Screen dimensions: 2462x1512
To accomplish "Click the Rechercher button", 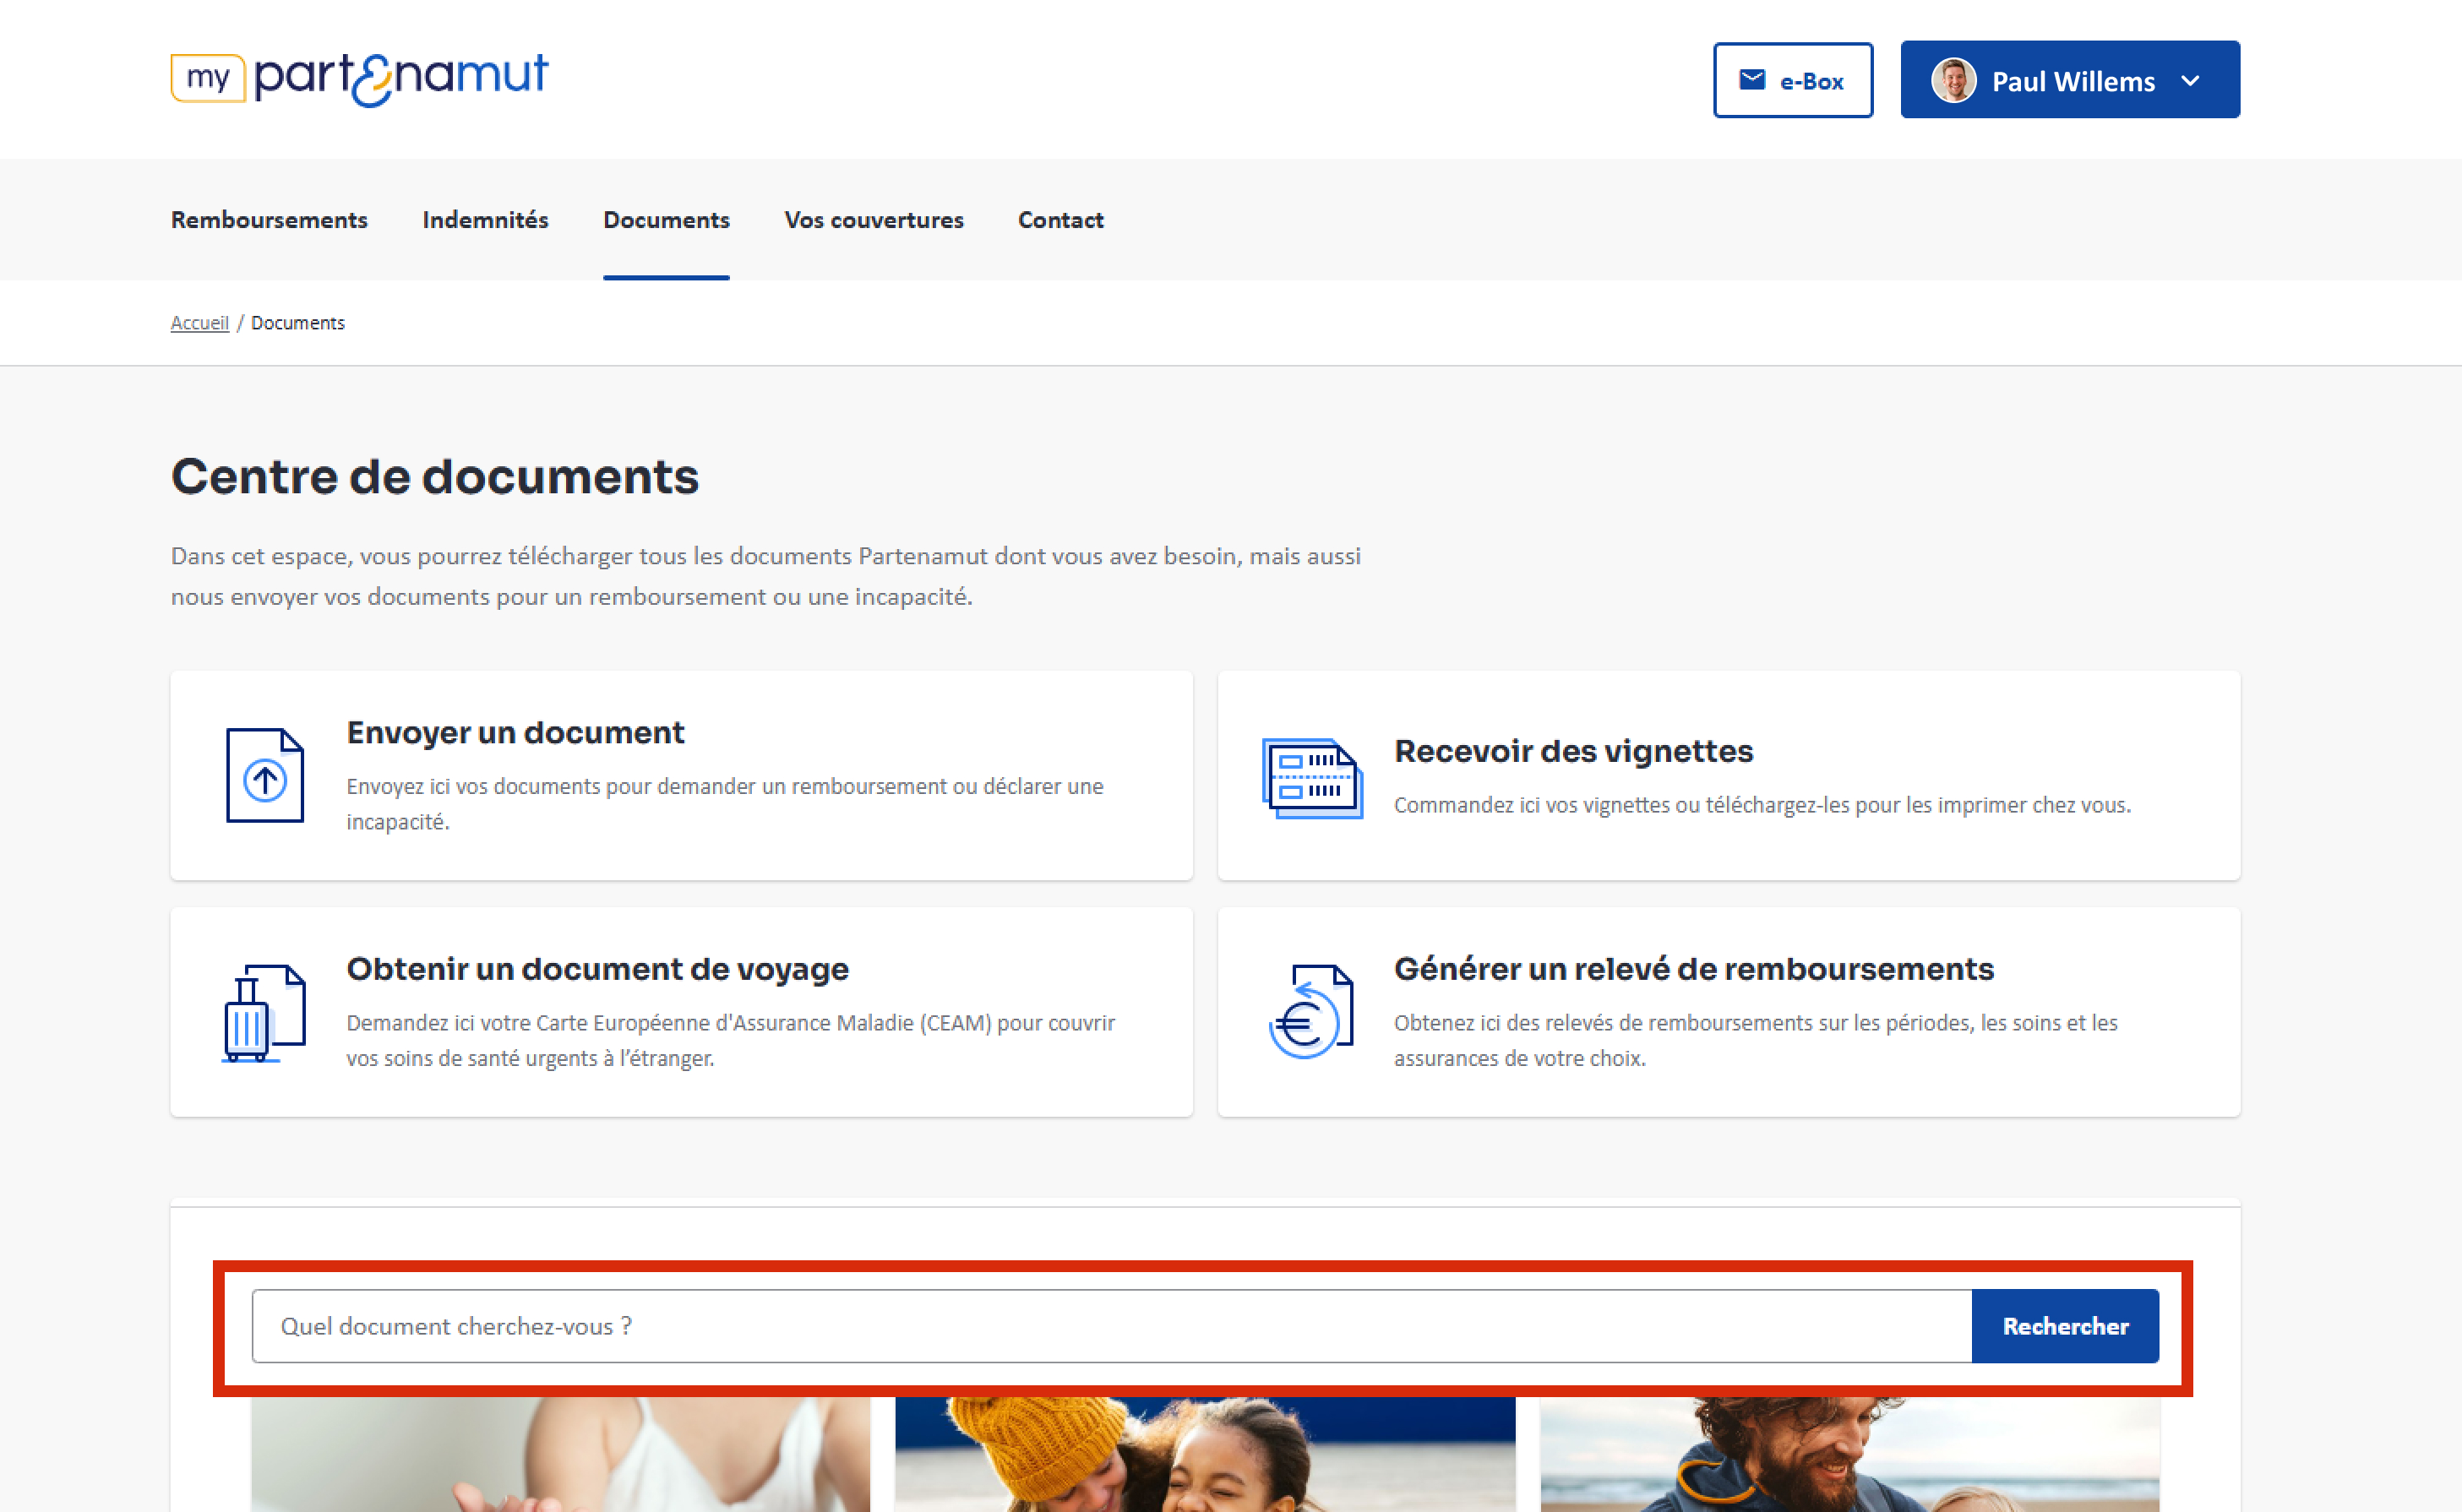I will pyautogui.click(x=2065, y=1326).
